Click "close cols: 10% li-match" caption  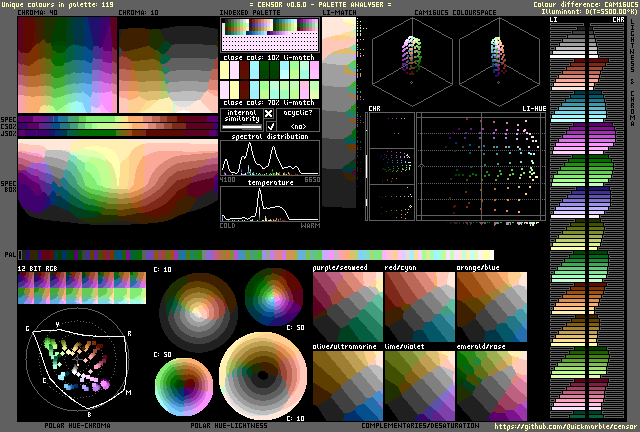(269, 58)
